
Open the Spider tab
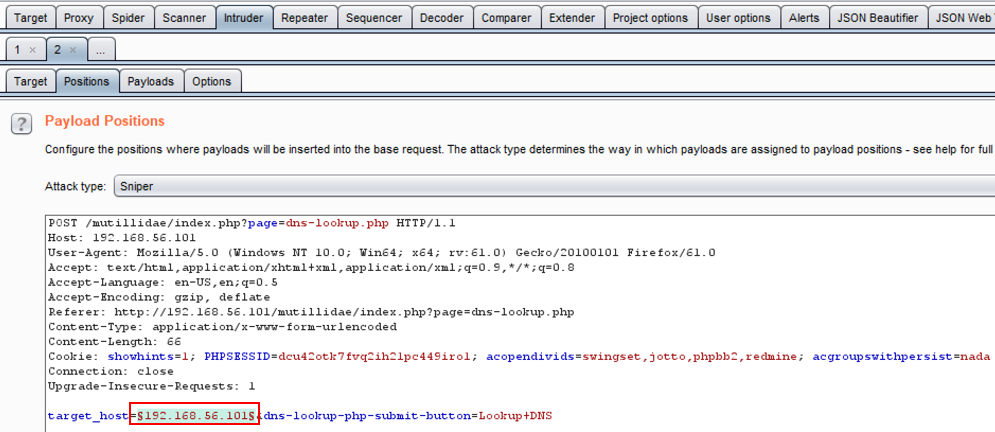[x=128, y=18]
